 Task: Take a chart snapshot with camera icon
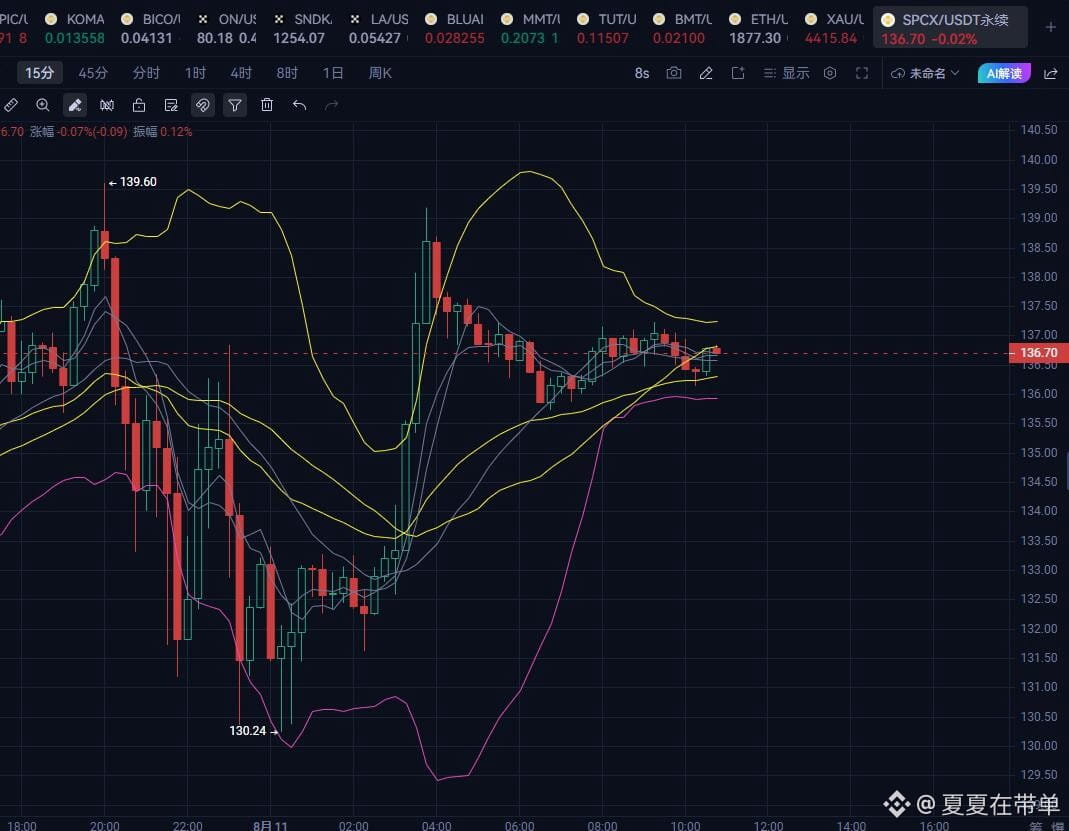(674, 73)
